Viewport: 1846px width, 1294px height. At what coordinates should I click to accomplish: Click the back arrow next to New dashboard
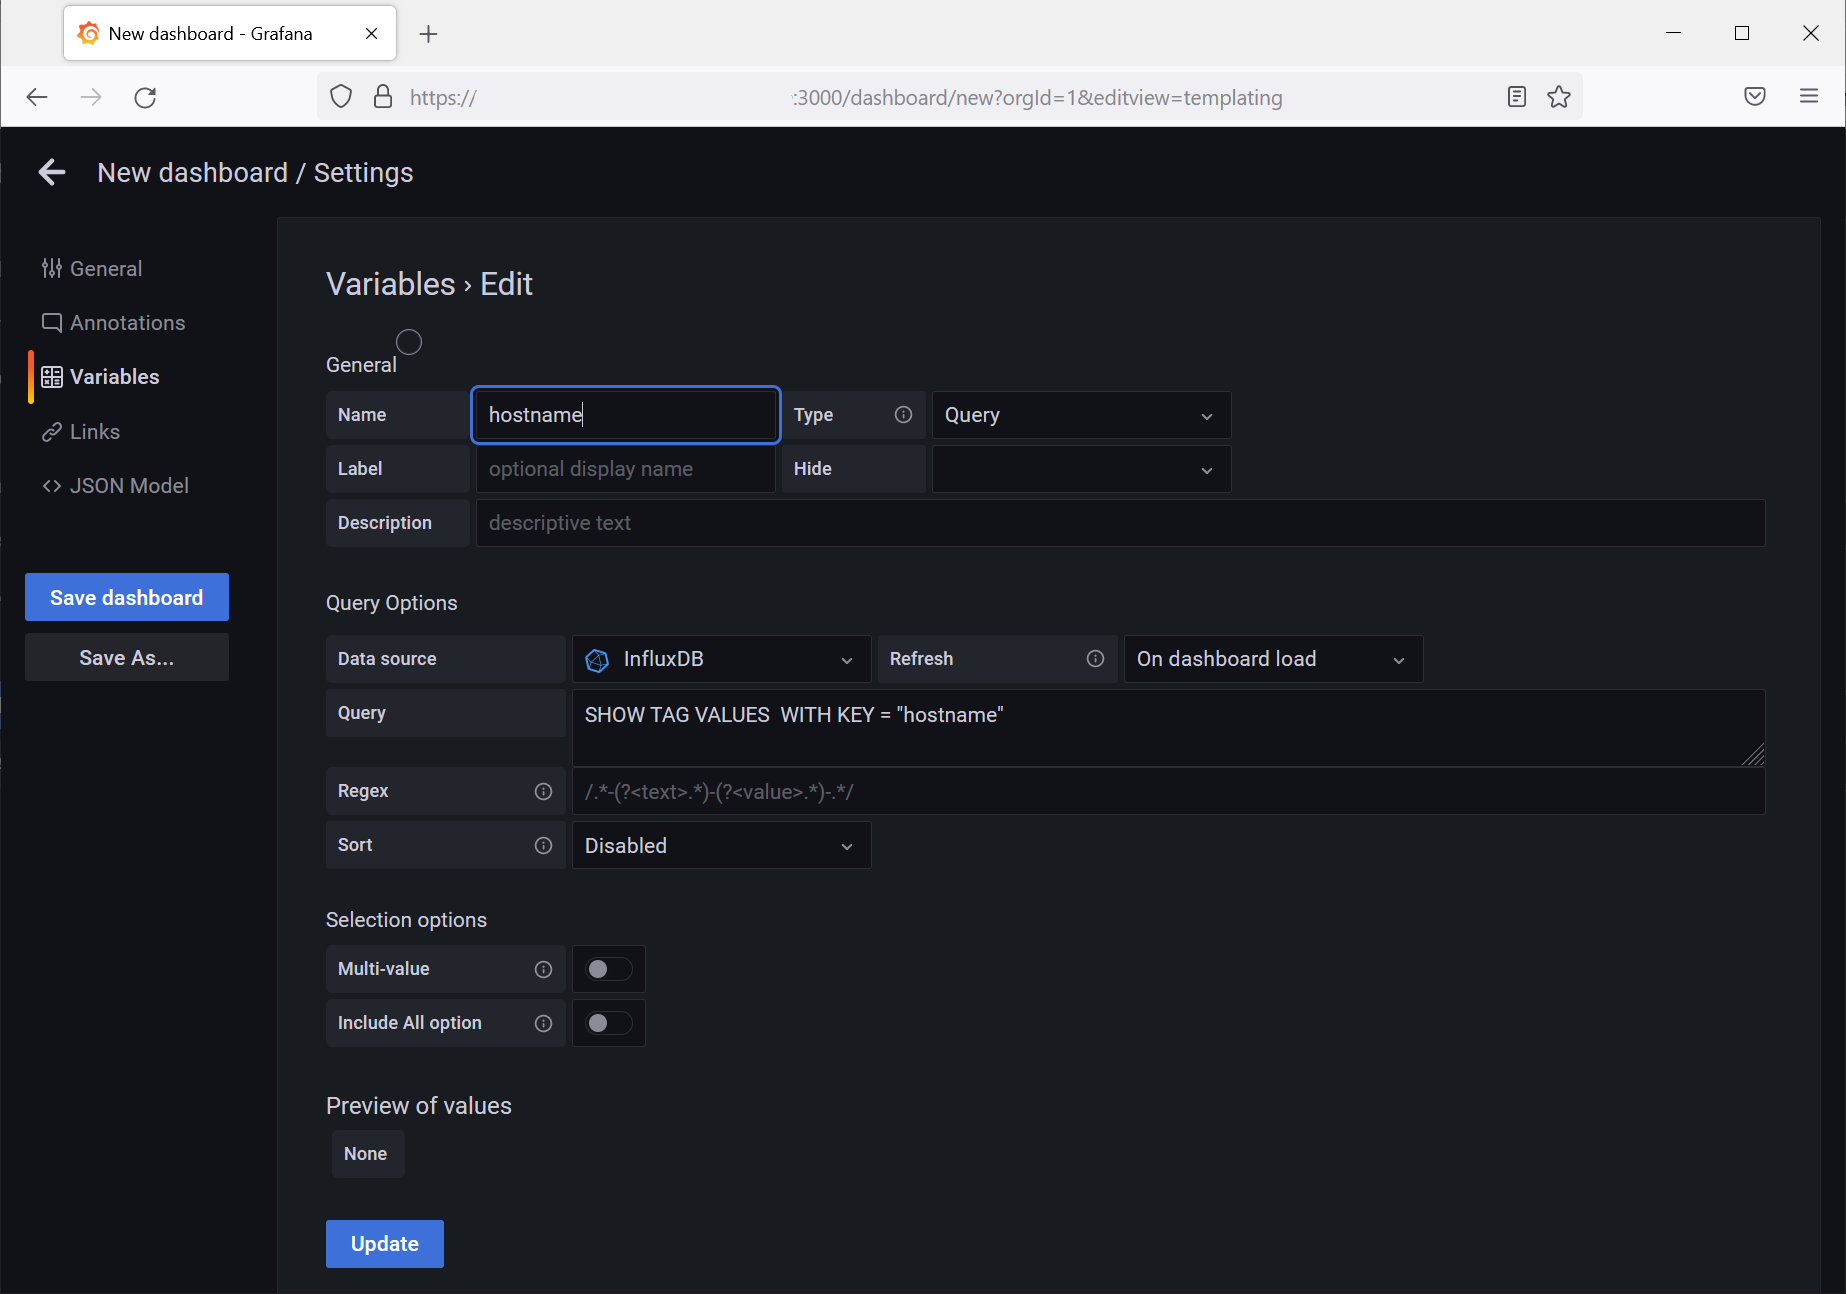point(51,172)
